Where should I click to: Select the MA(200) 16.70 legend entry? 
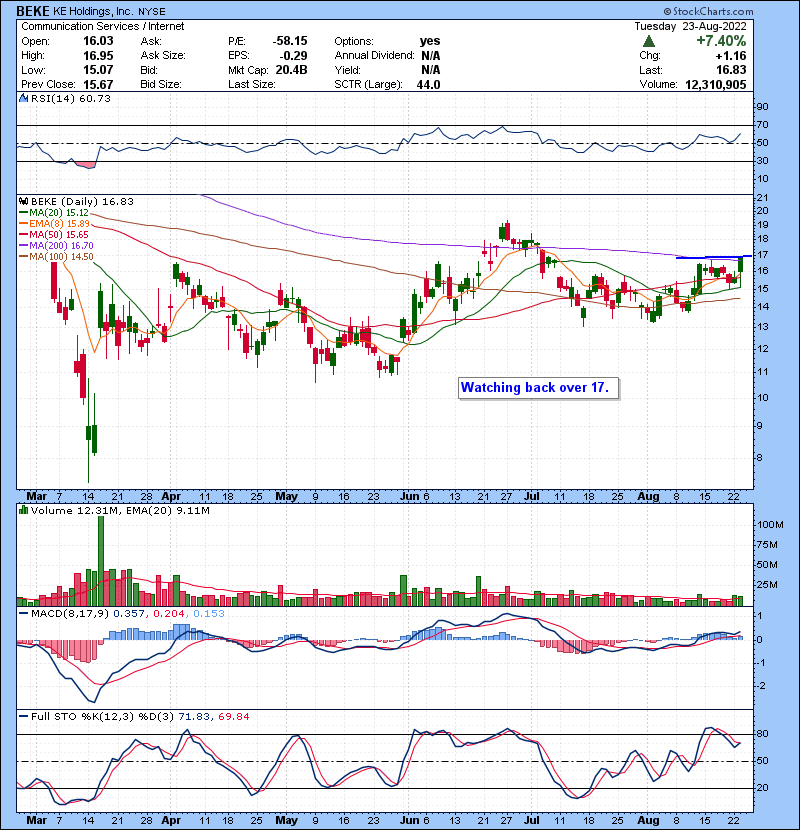(x=56, y=246)
